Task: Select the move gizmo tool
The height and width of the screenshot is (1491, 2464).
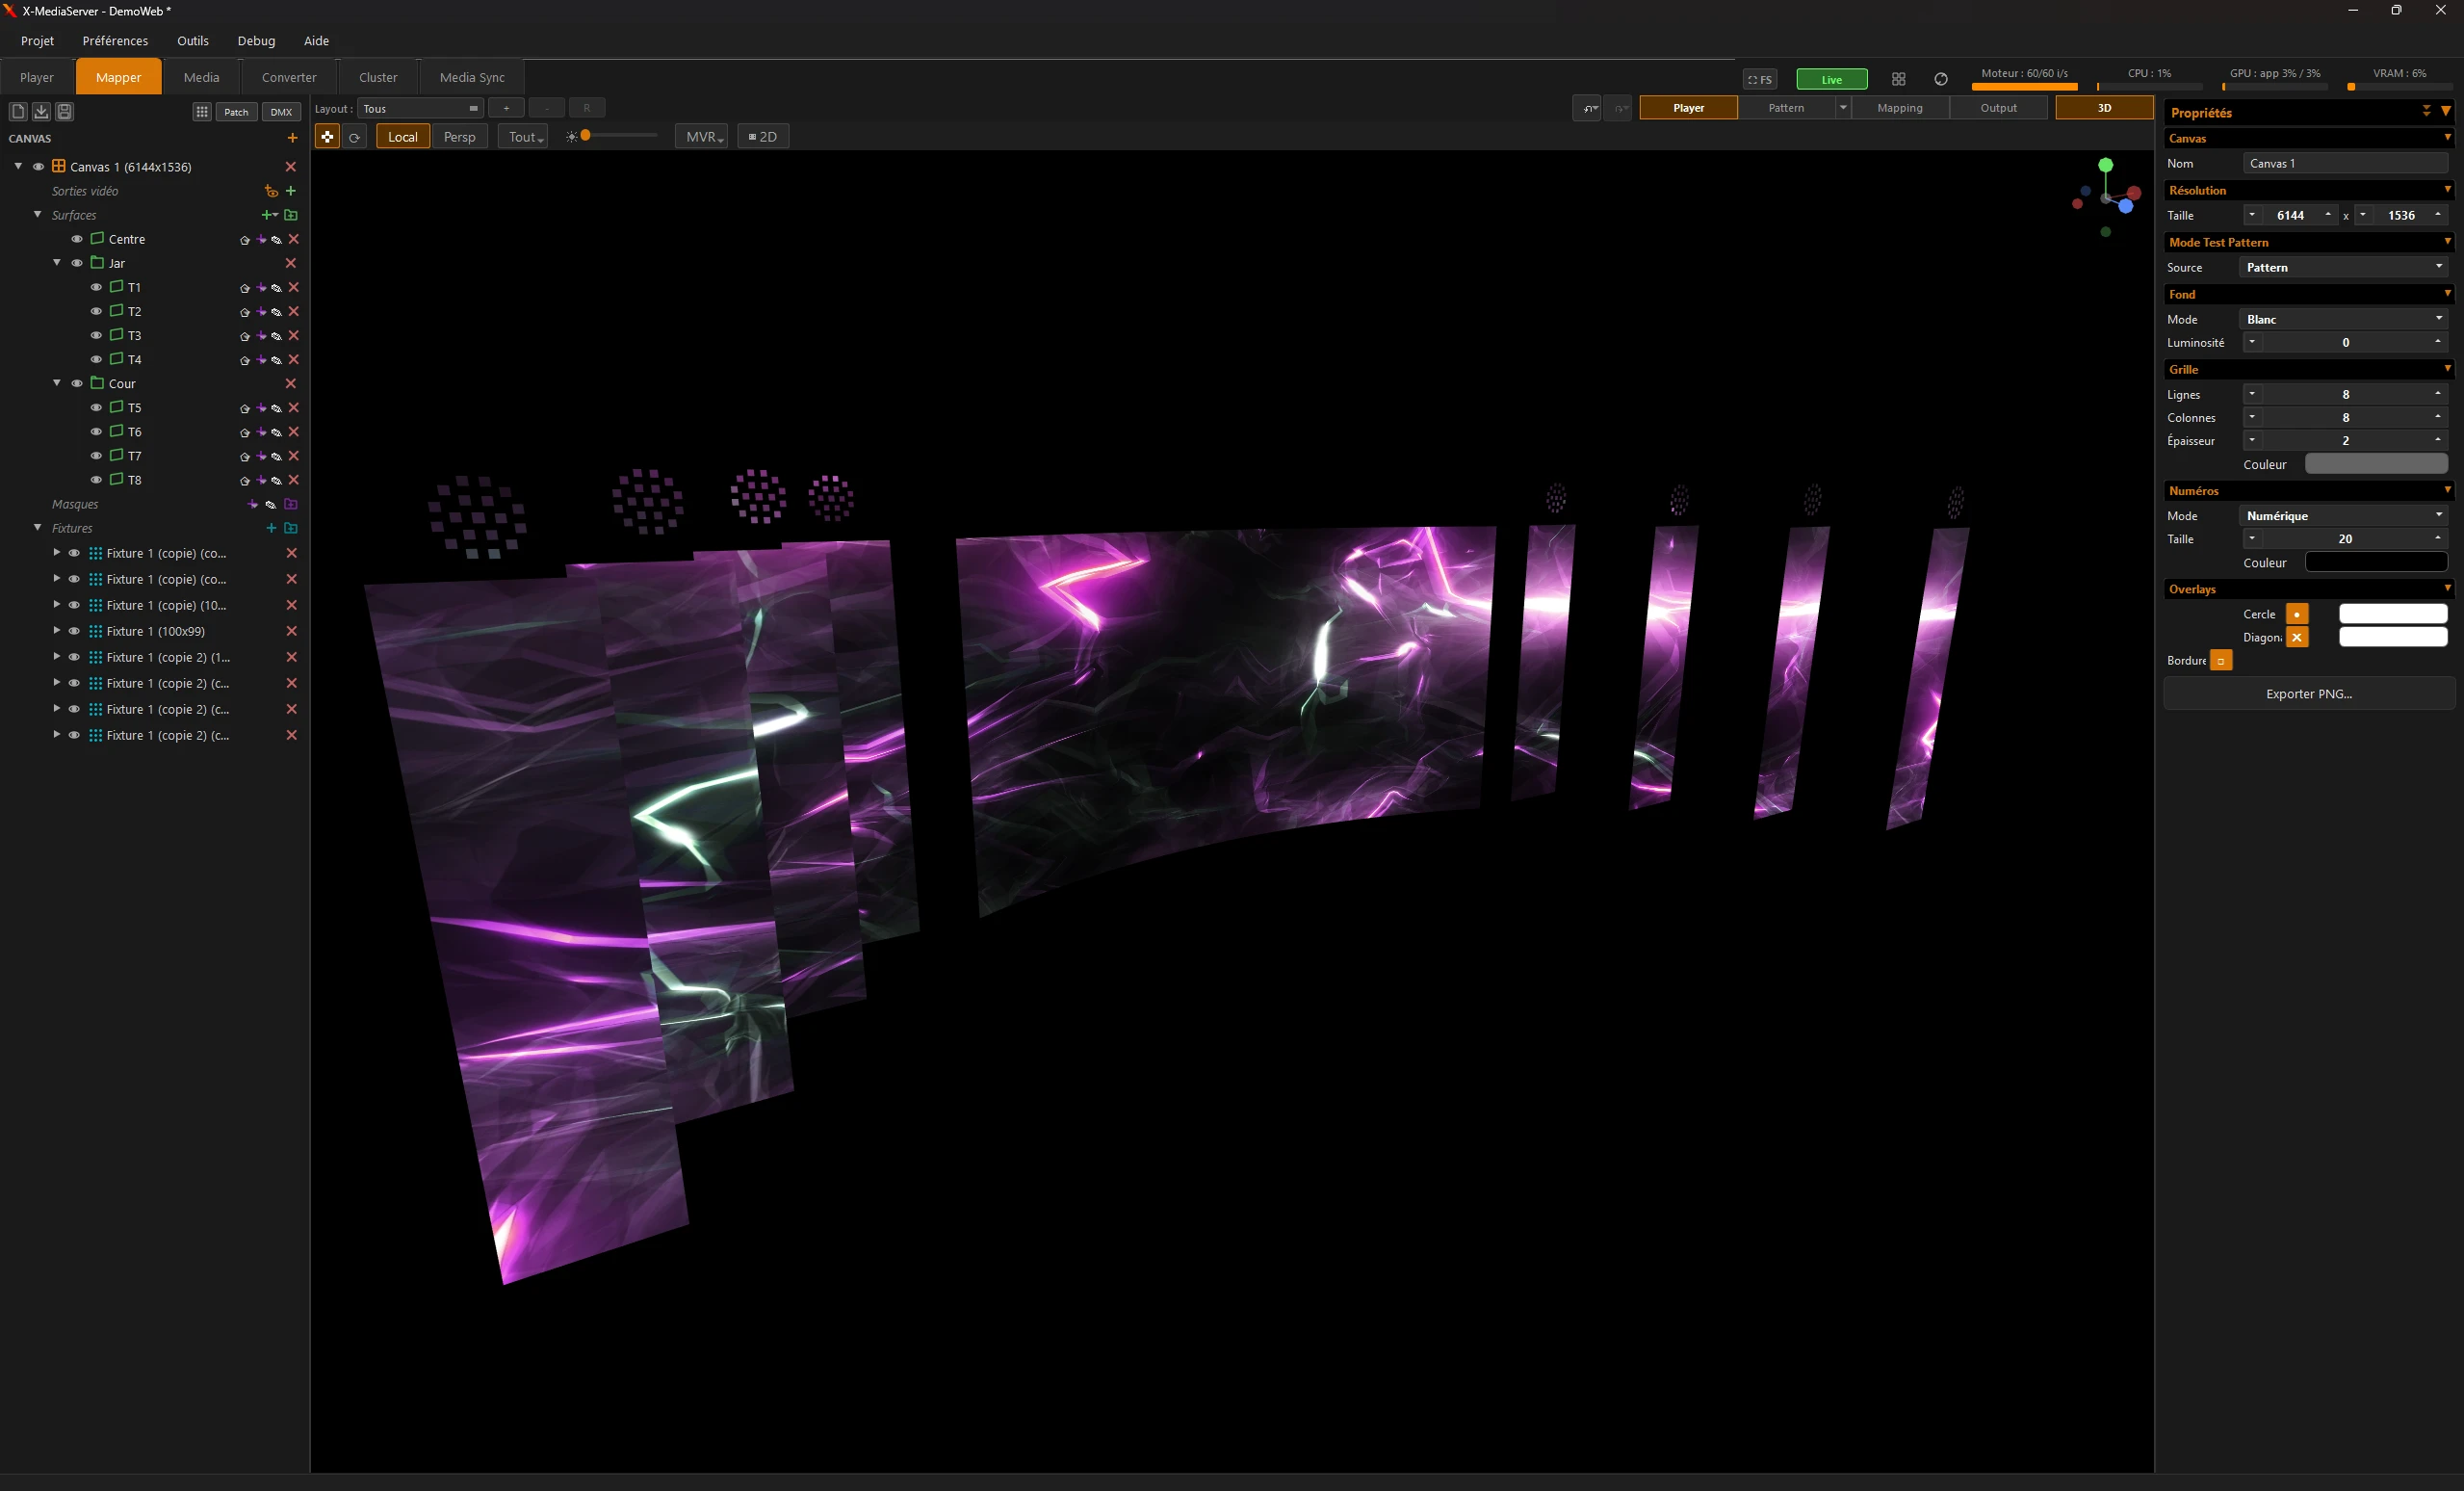Action: click(x=327, y=137)
